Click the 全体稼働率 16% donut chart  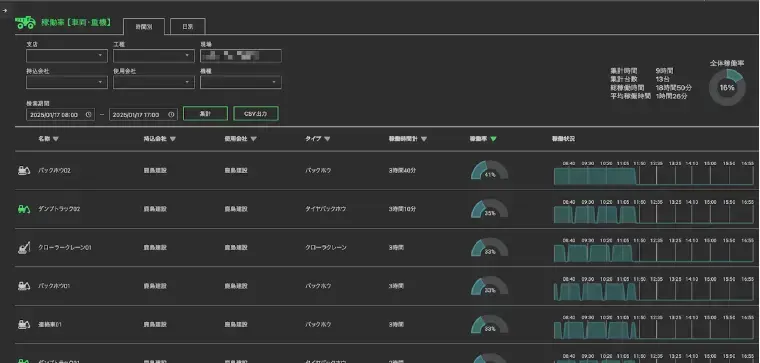coord(727,88)
